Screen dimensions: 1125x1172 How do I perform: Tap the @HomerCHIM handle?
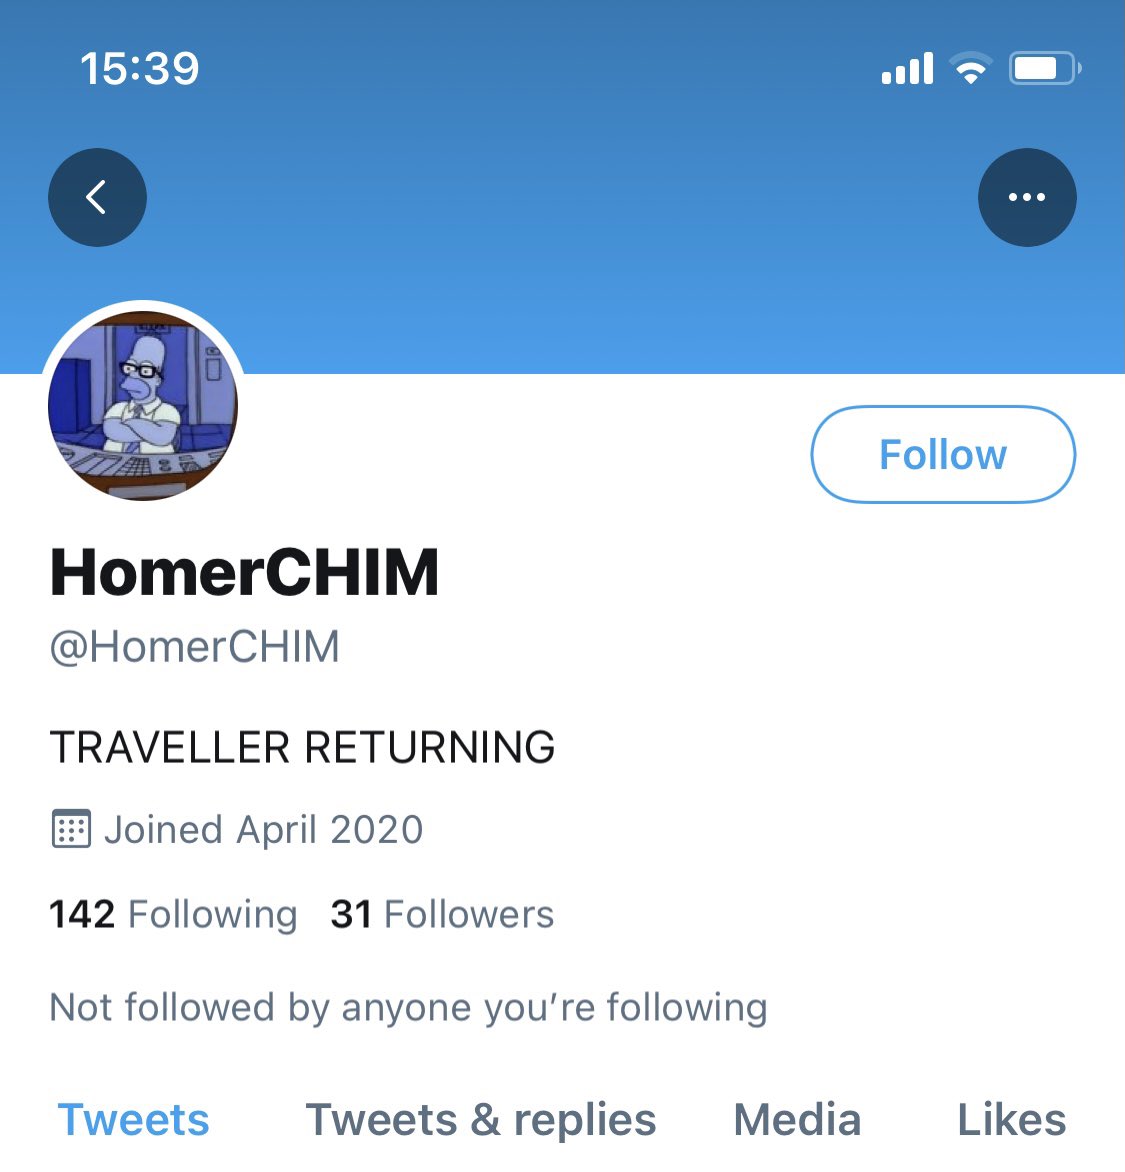(x=194, y=647)
